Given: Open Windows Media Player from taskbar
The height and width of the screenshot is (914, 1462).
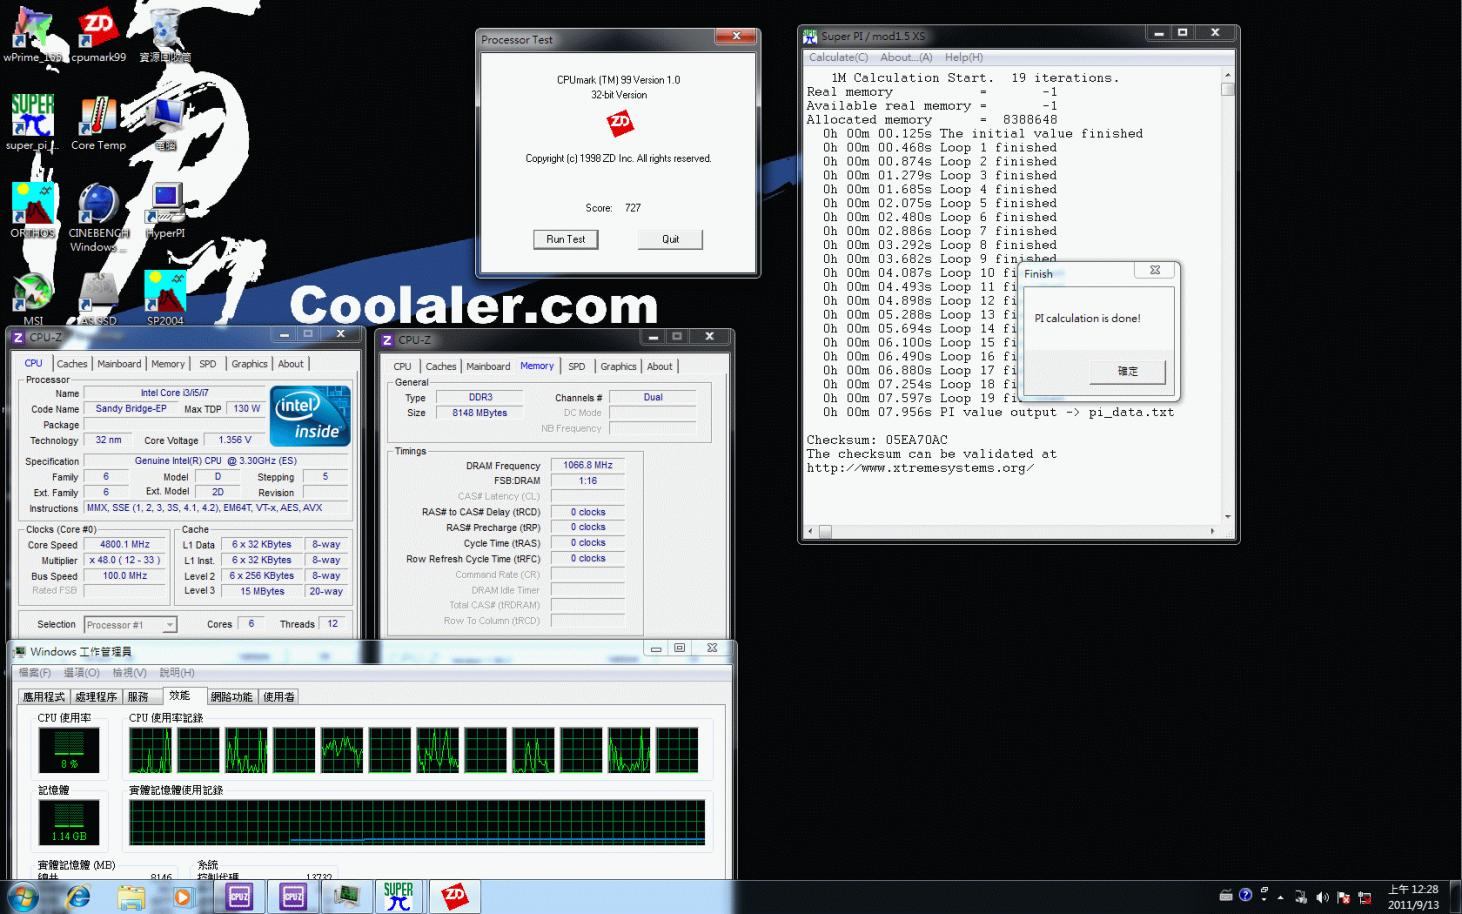Looking at the screenshot, I should point(182,896).
